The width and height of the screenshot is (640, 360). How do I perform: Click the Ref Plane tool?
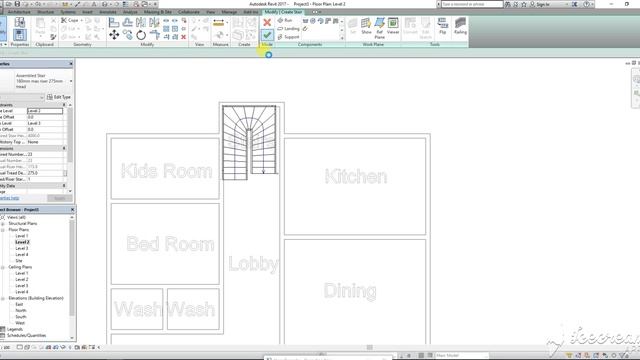click(380, 28)
